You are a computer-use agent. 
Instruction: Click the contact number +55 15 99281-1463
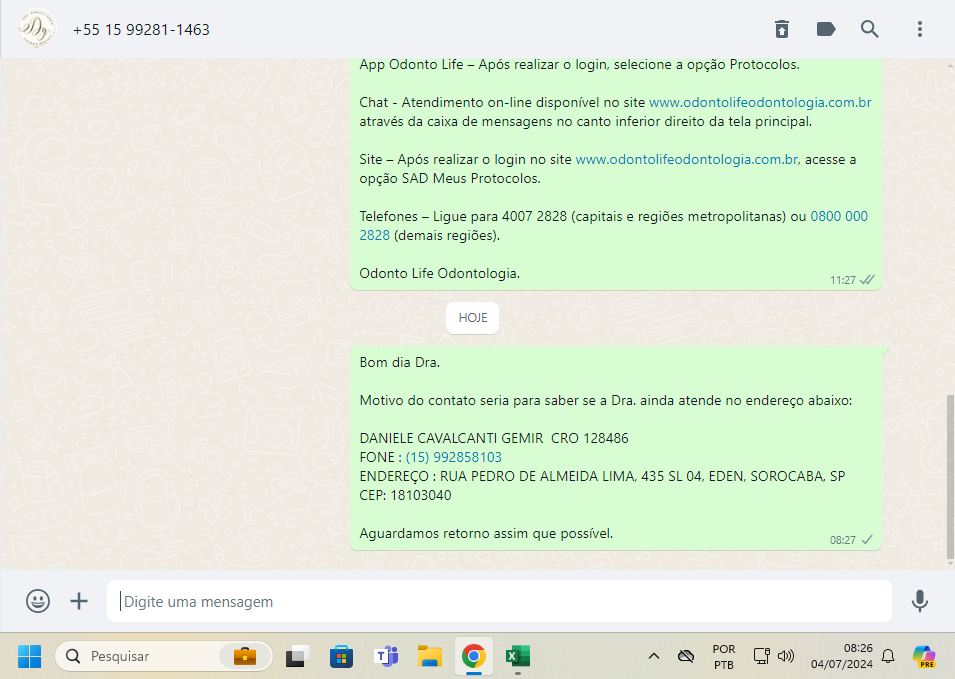coord(141,29)
